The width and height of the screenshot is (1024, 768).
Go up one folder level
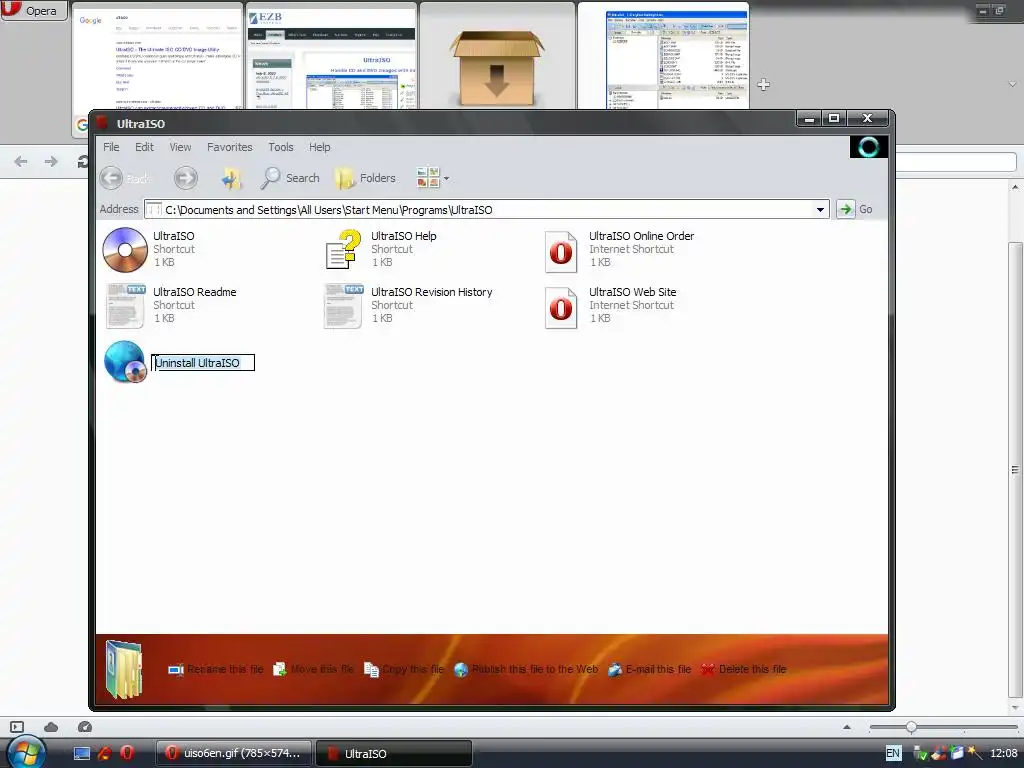(231, 178)
